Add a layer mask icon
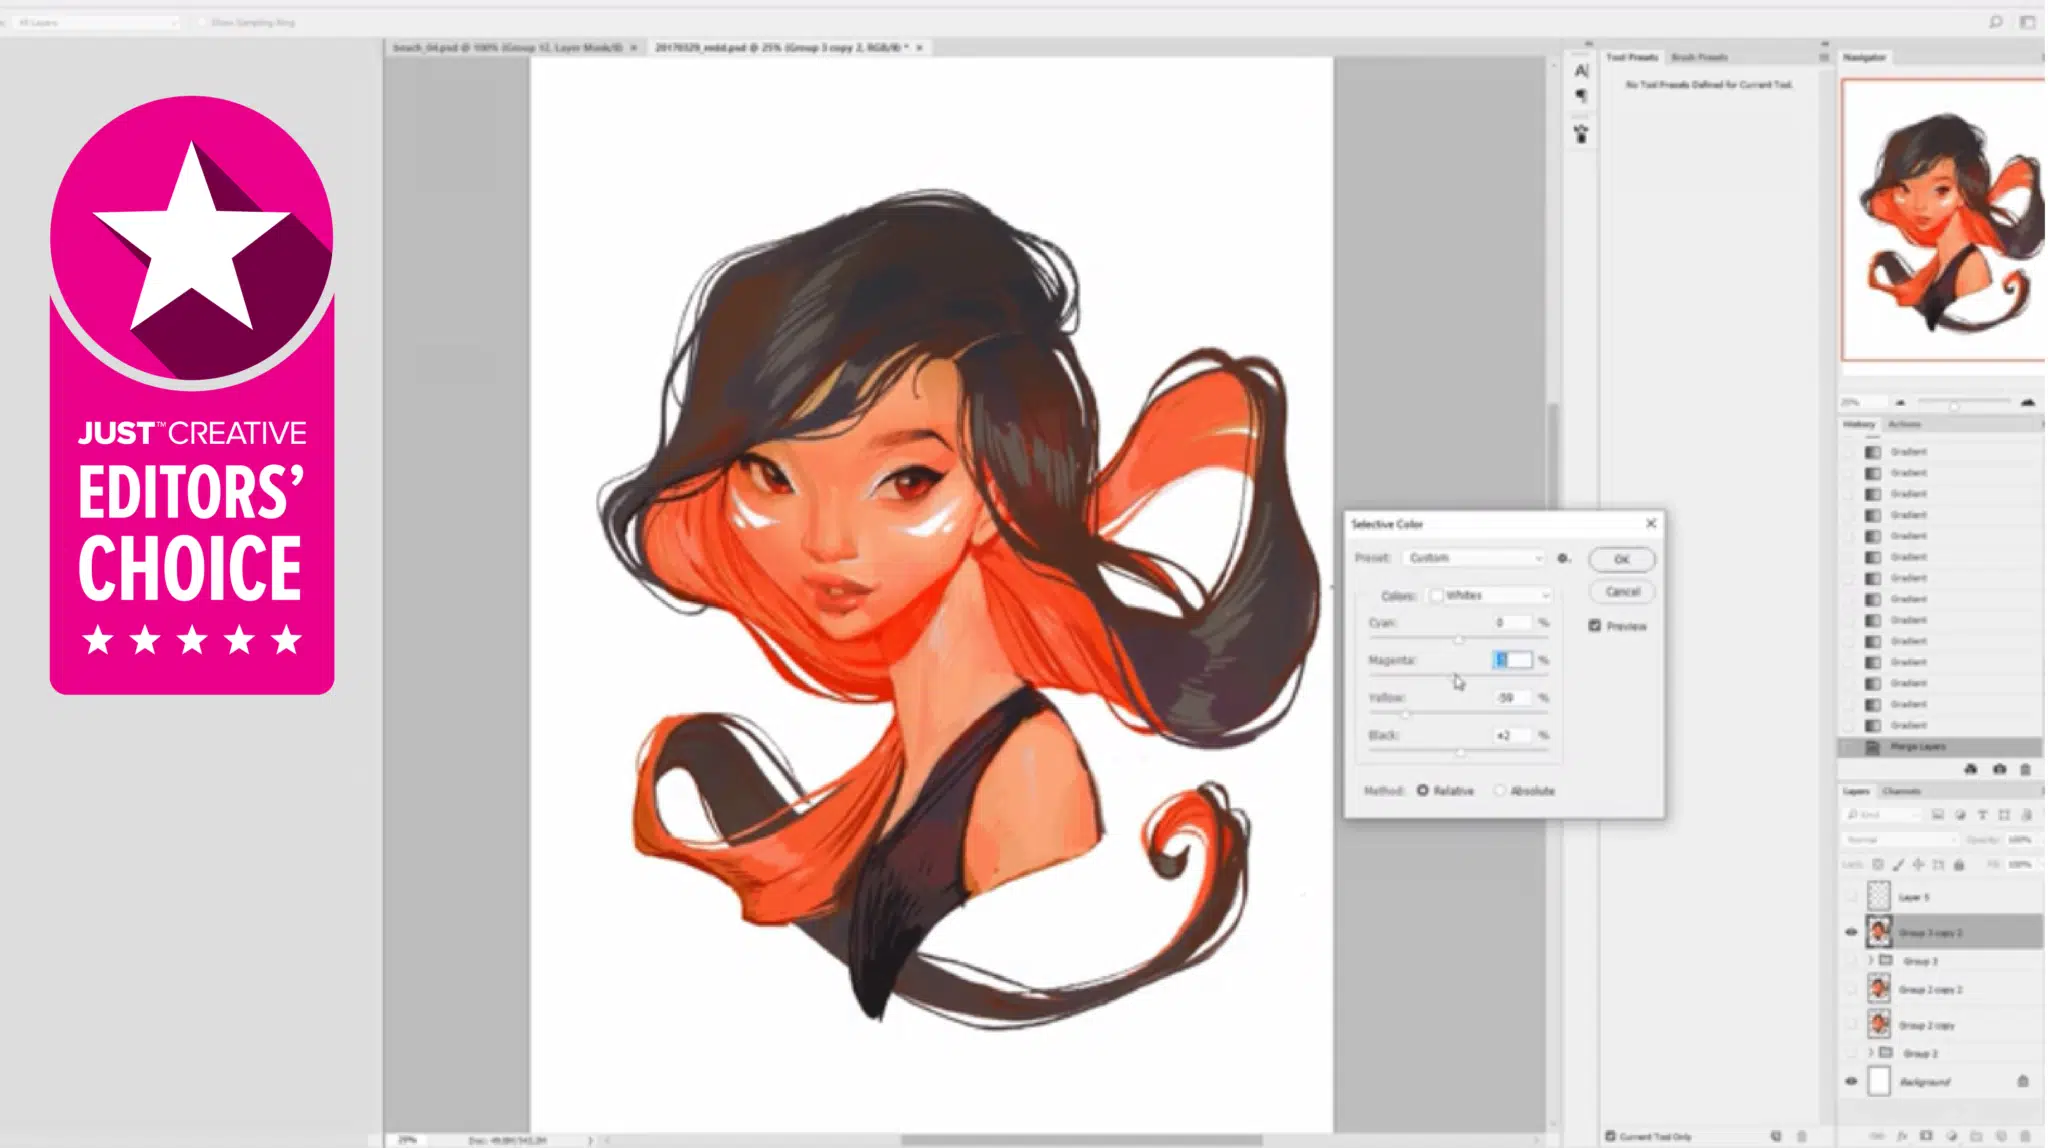 pos(1926,1136)
